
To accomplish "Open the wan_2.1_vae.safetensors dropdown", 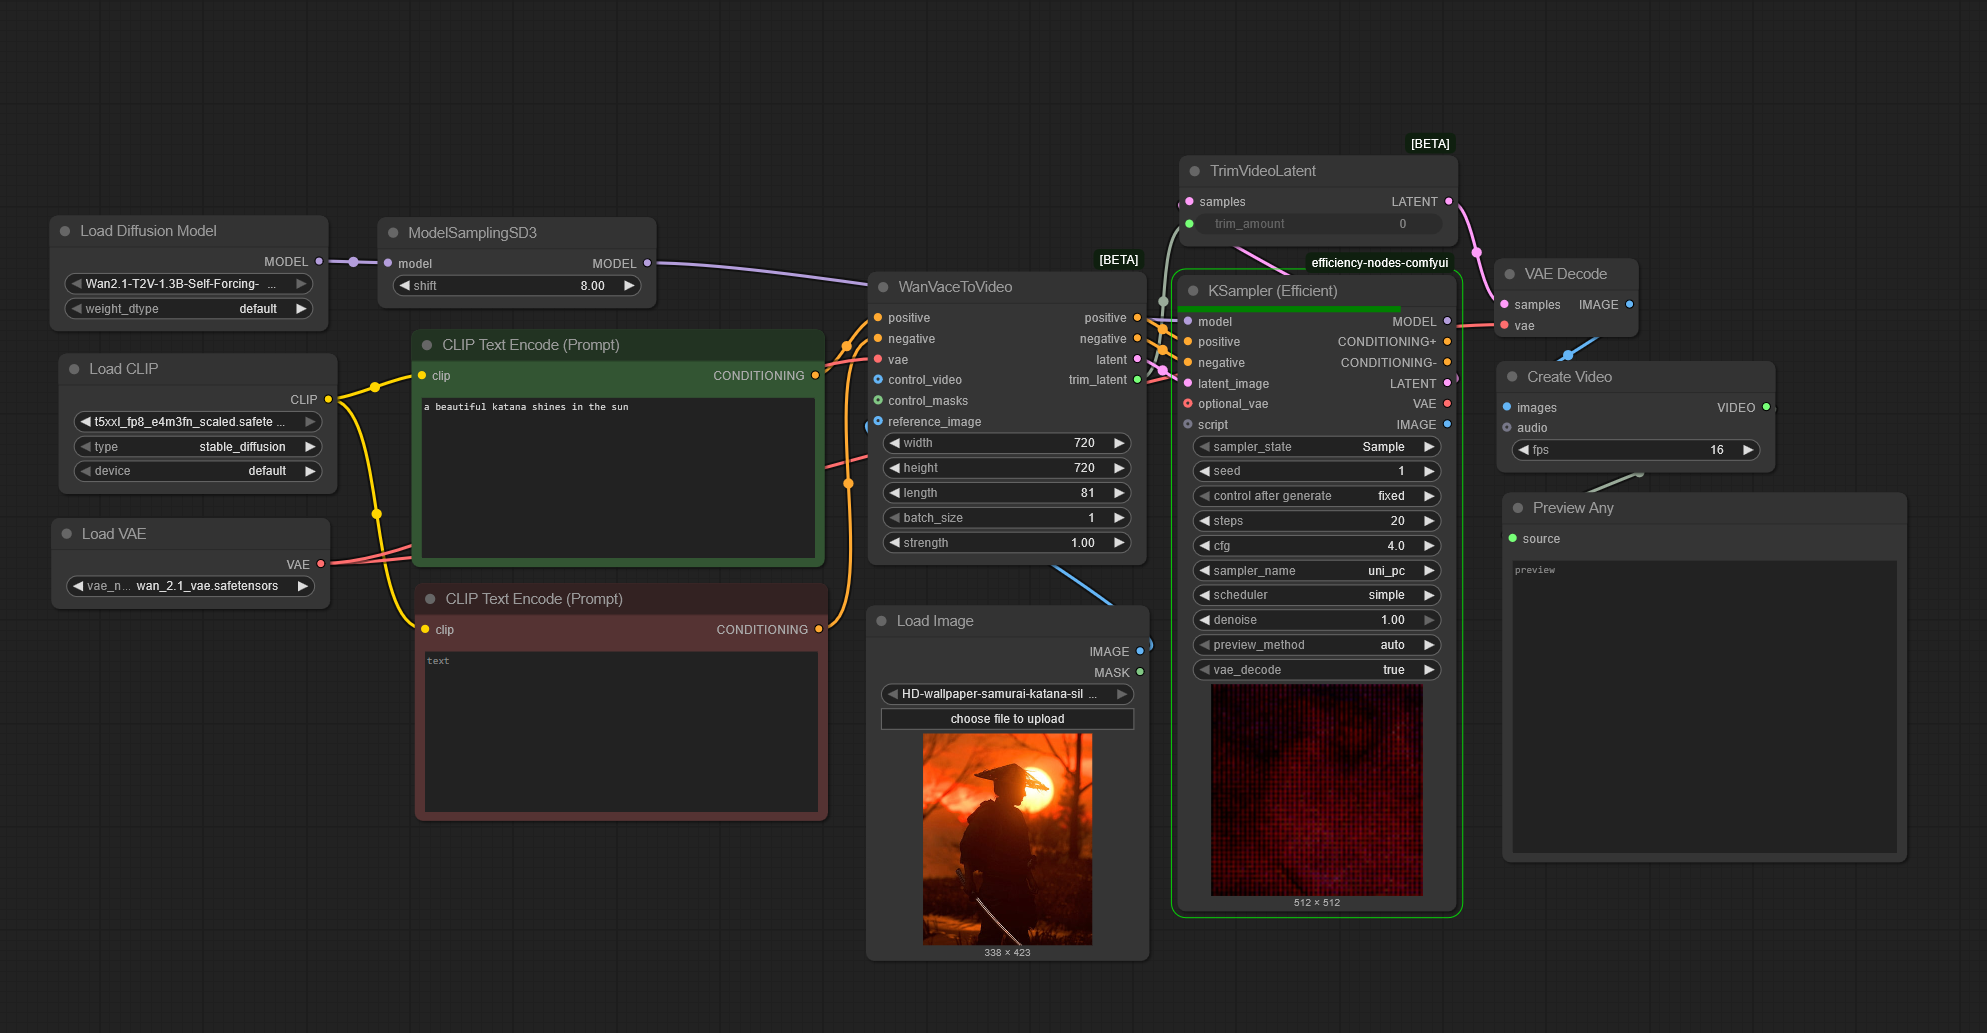I will point(190,586).
